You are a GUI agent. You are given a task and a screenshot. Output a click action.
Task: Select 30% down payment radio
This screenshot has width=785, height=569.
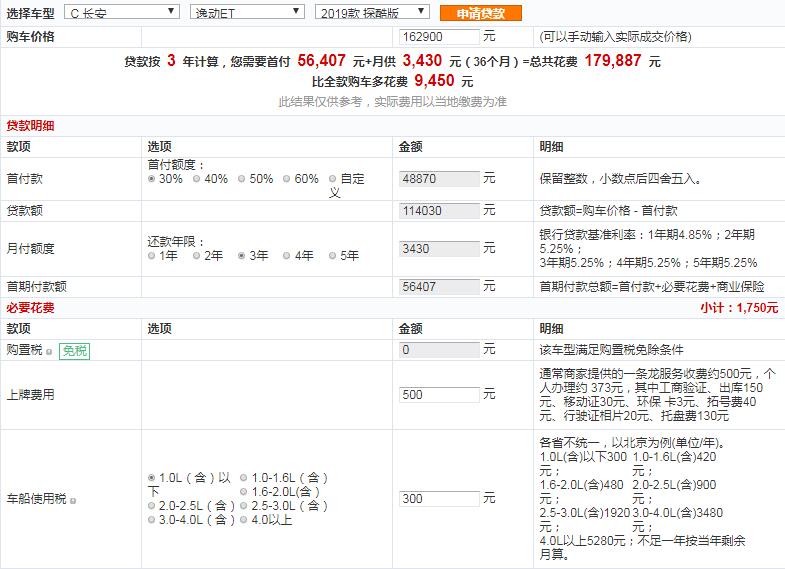tap(151, 179)
